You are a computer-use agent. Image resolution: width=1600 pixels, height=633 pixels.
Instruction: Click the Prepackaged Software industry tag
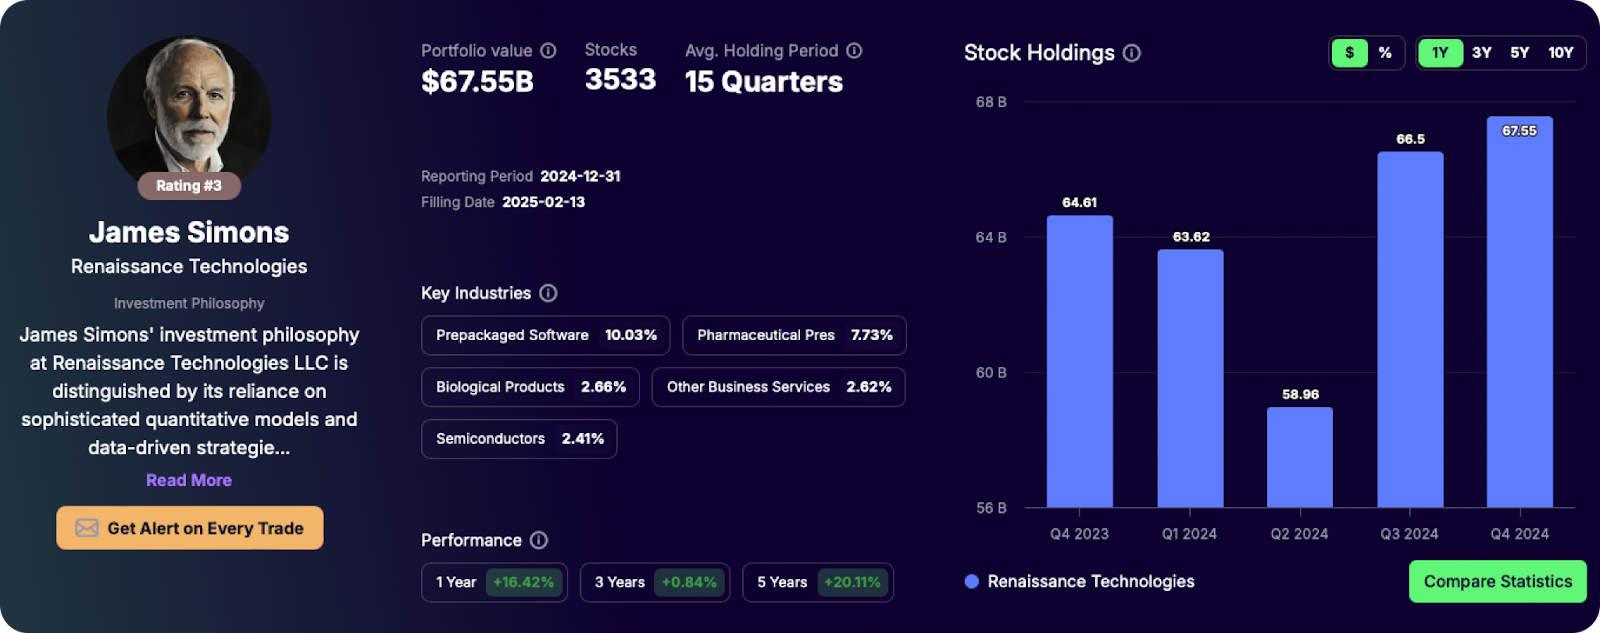pyautogui.click(x=546, y=335)
